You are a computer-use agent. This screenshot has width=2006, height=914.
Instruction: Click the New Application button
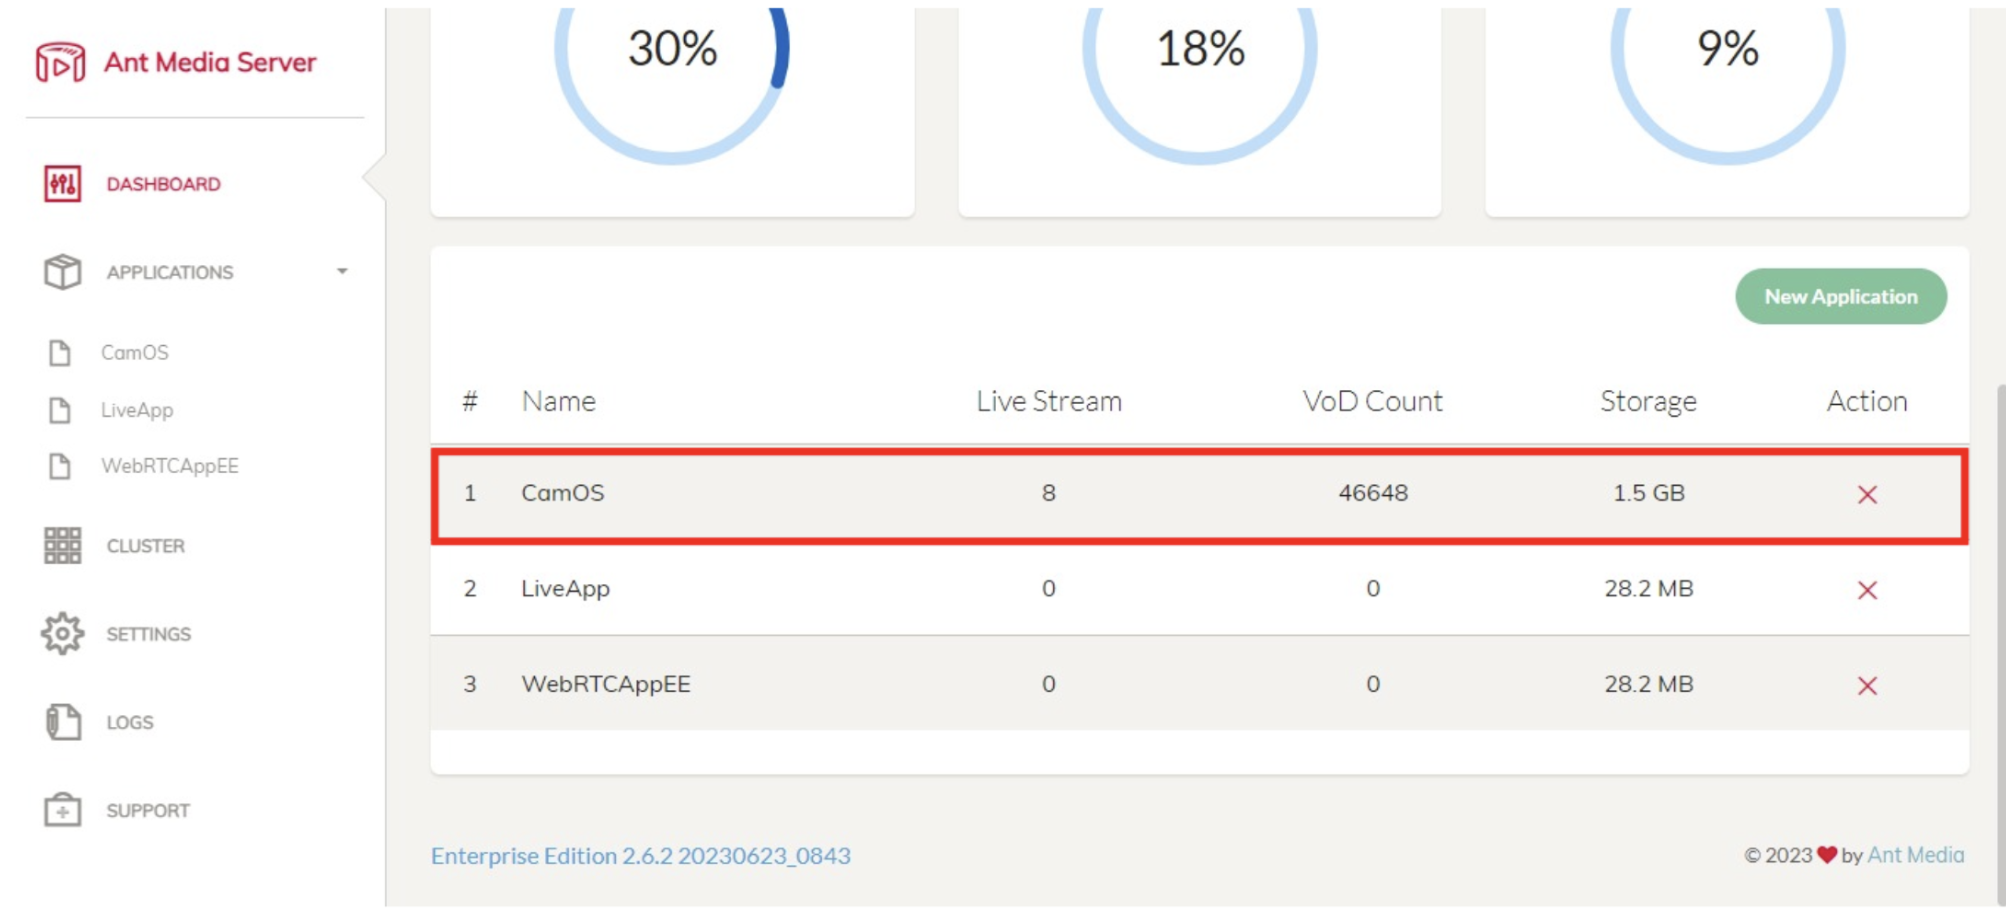pyautogui.click(x=1841, y=296)
